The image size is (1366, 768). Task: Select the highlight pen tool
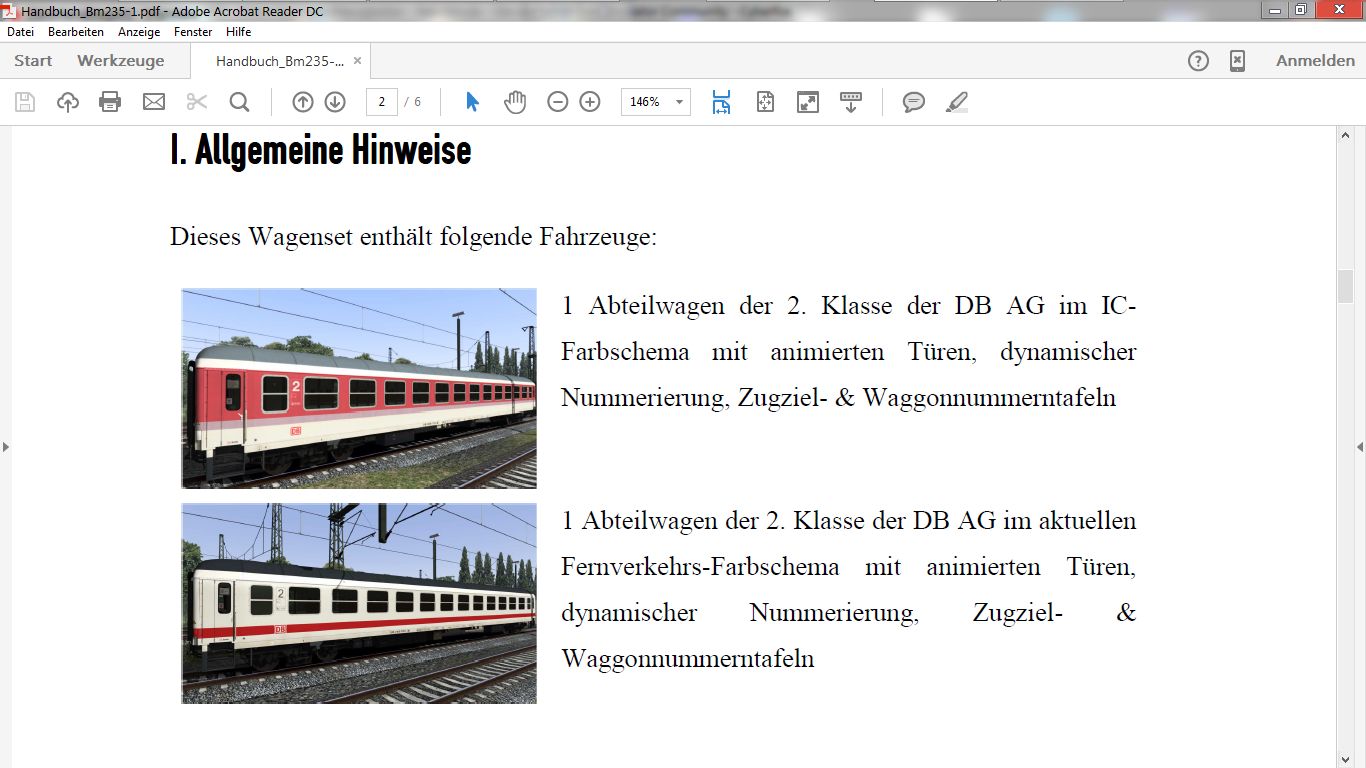pyautogui.click(x=957, y=102)
